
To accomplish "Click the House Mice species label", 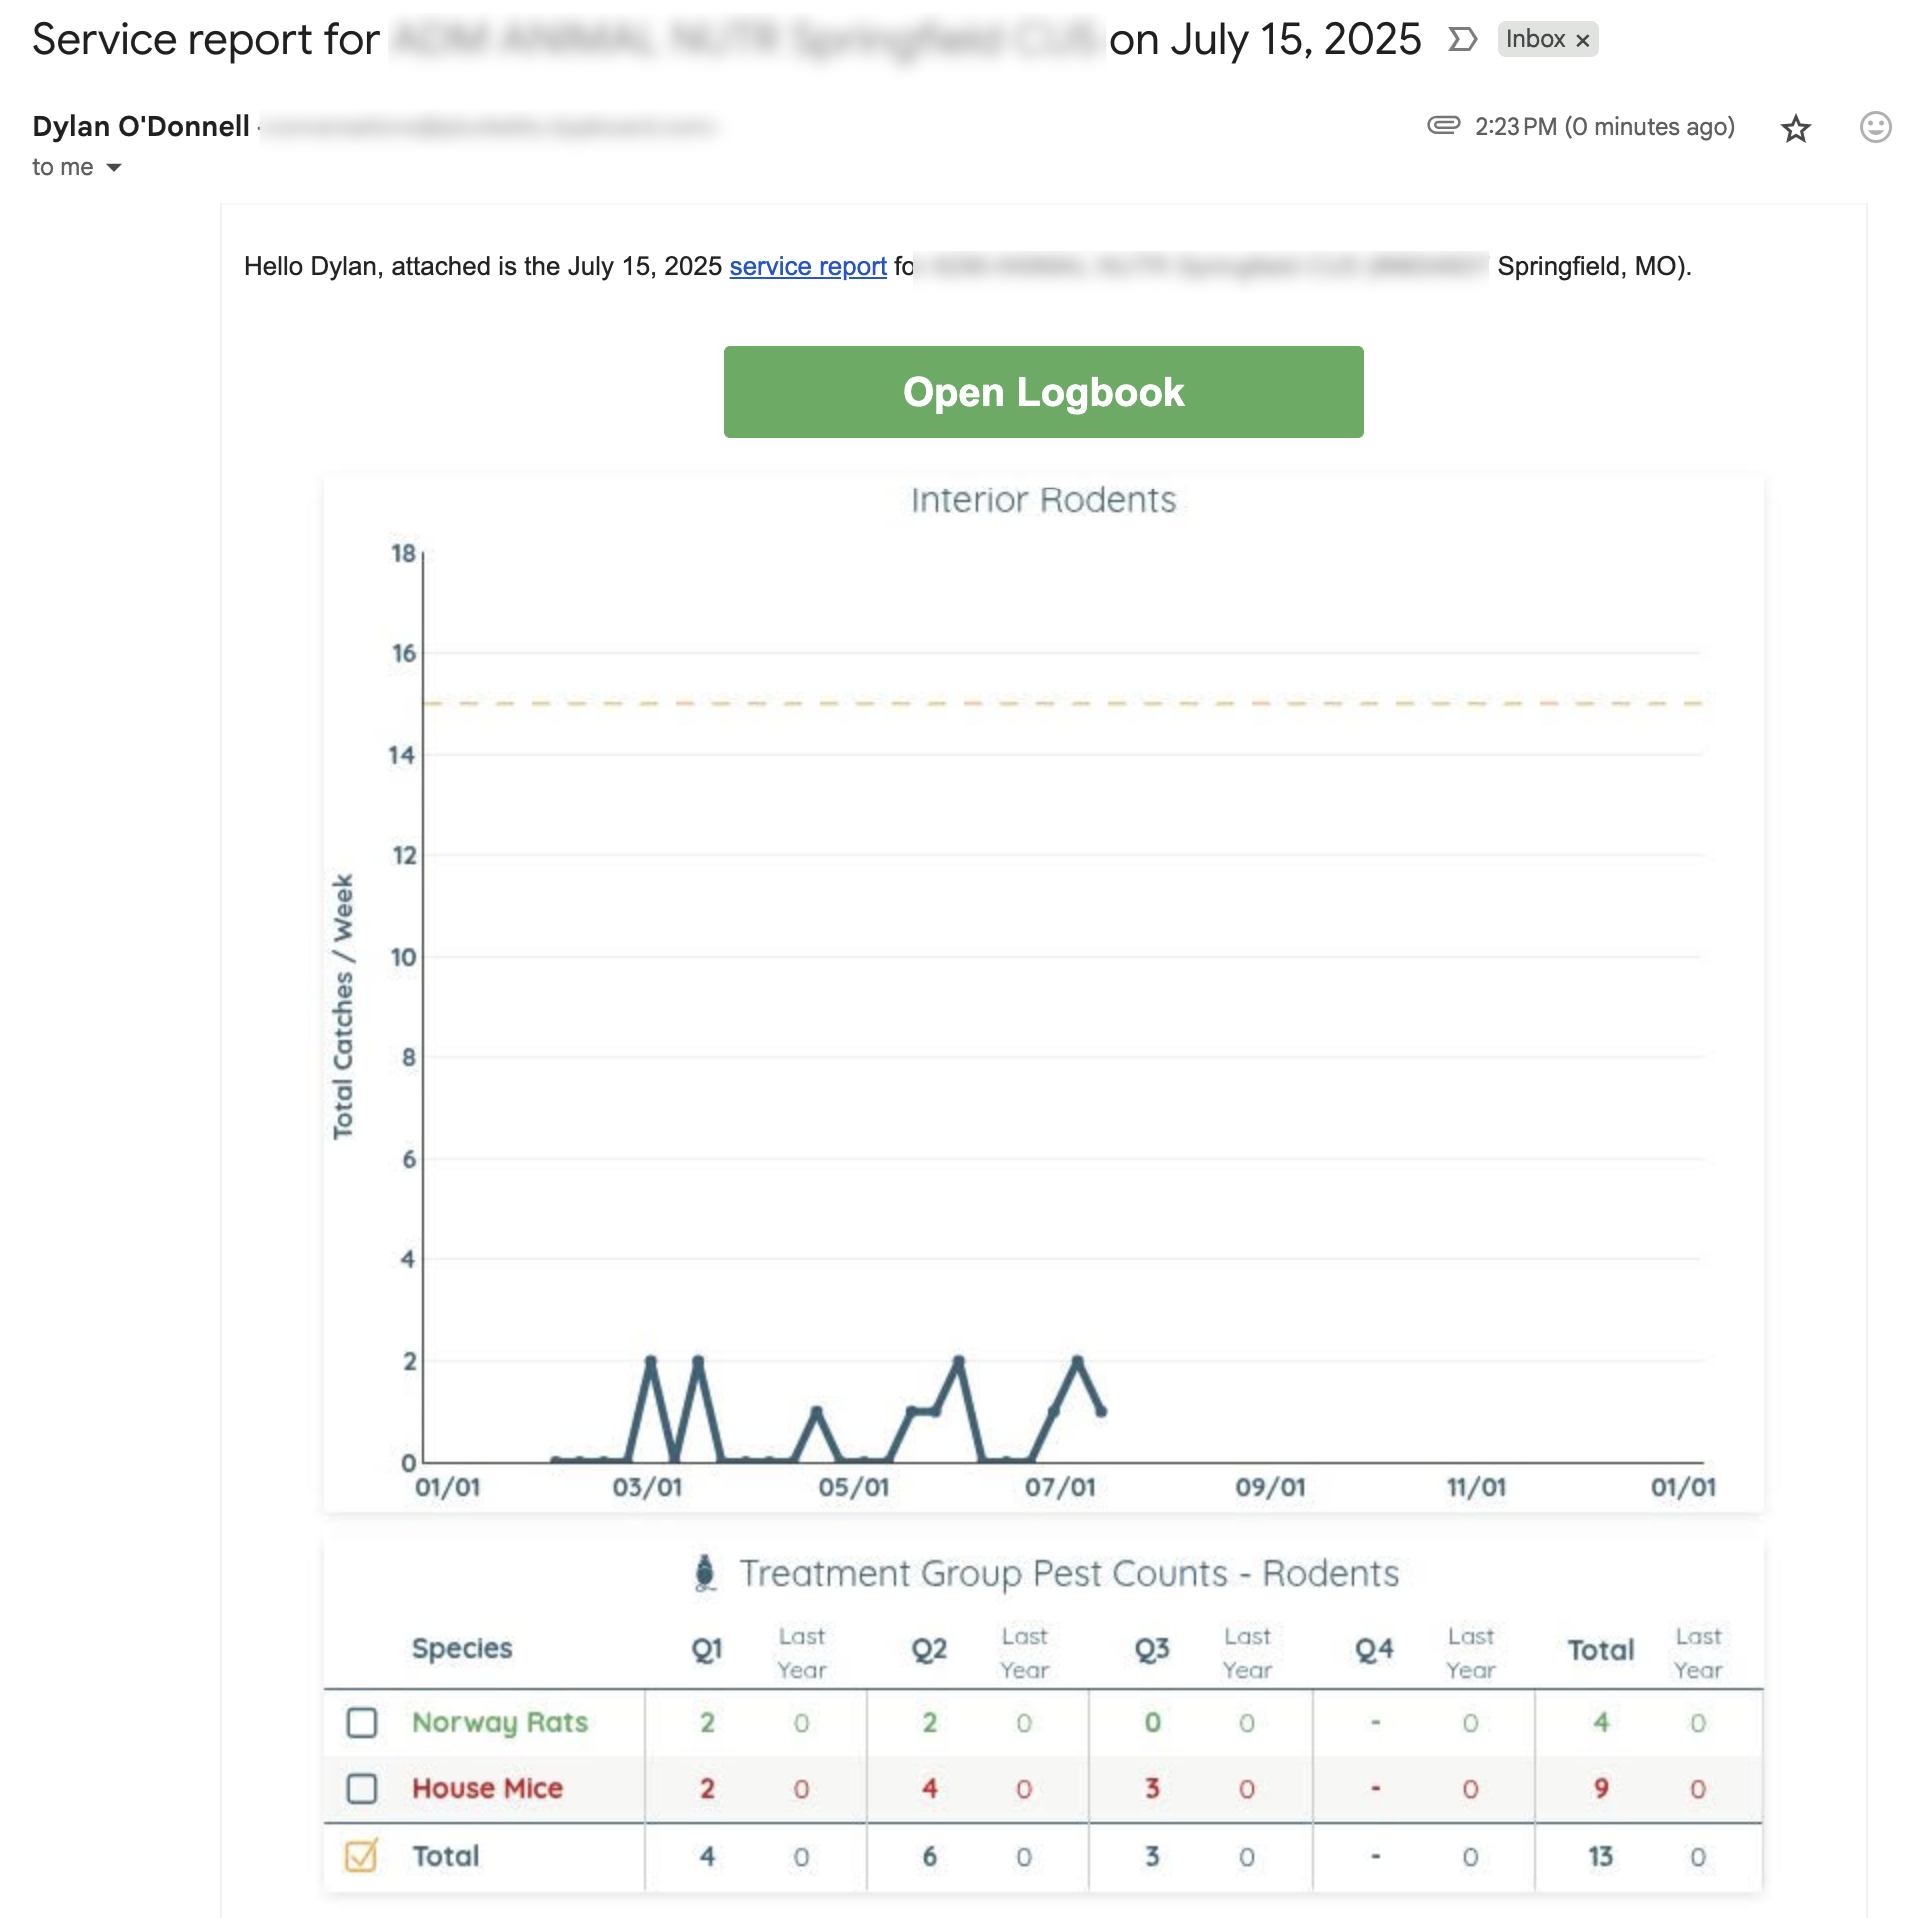I will click(x=487, y=1788).
